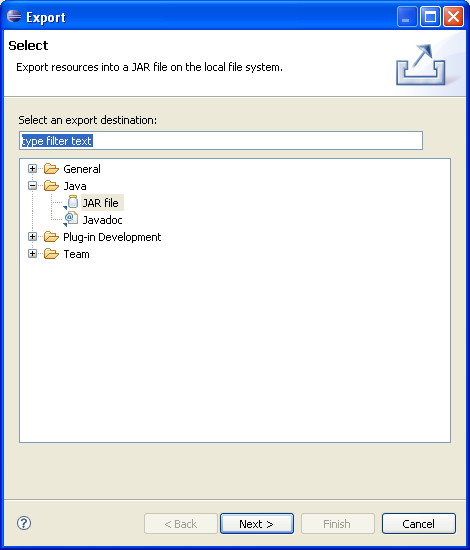Screen dimensions: 470x550
Task: Click the Javadoc document icon
Action: [72, 220]
